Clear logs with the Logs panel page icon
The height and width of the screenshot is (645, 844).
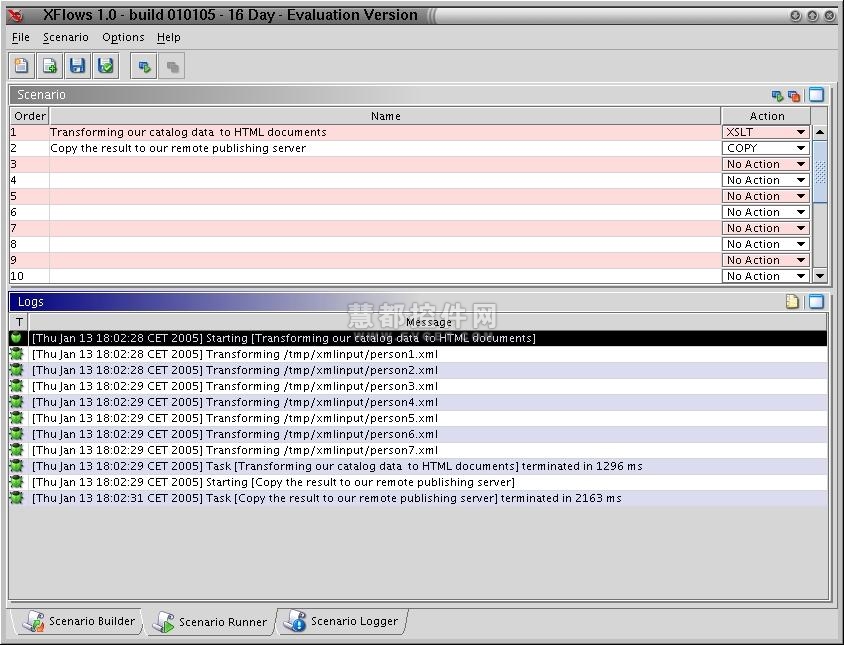(792, 302)
